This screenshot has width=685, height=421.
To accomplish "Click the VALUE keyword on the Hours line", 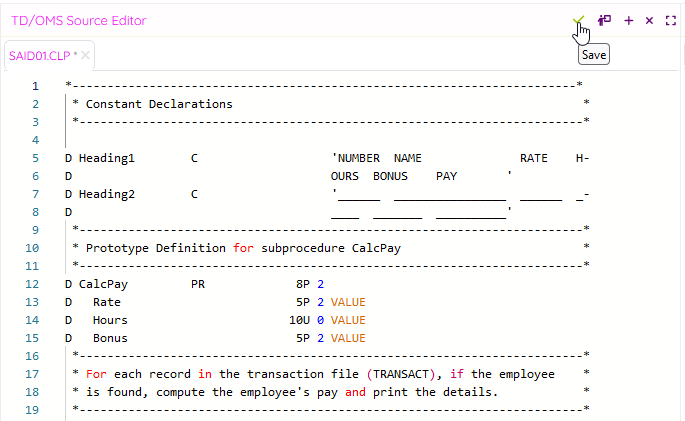I will click(x=348, y=320).
